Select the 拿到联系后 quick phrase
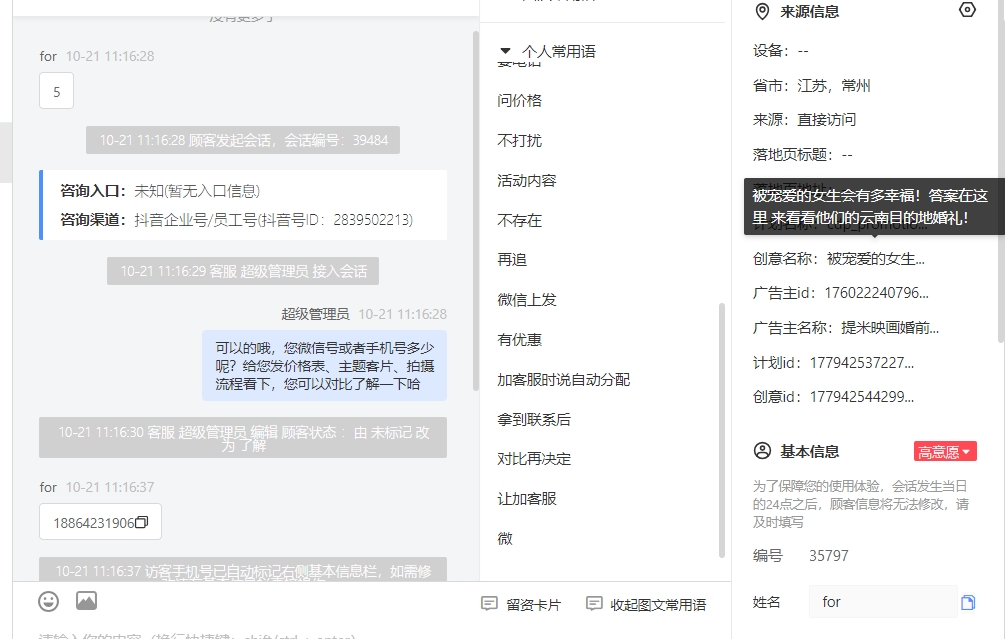The height and width of the screenshot is (639, 1005). [x=534, y=419]
